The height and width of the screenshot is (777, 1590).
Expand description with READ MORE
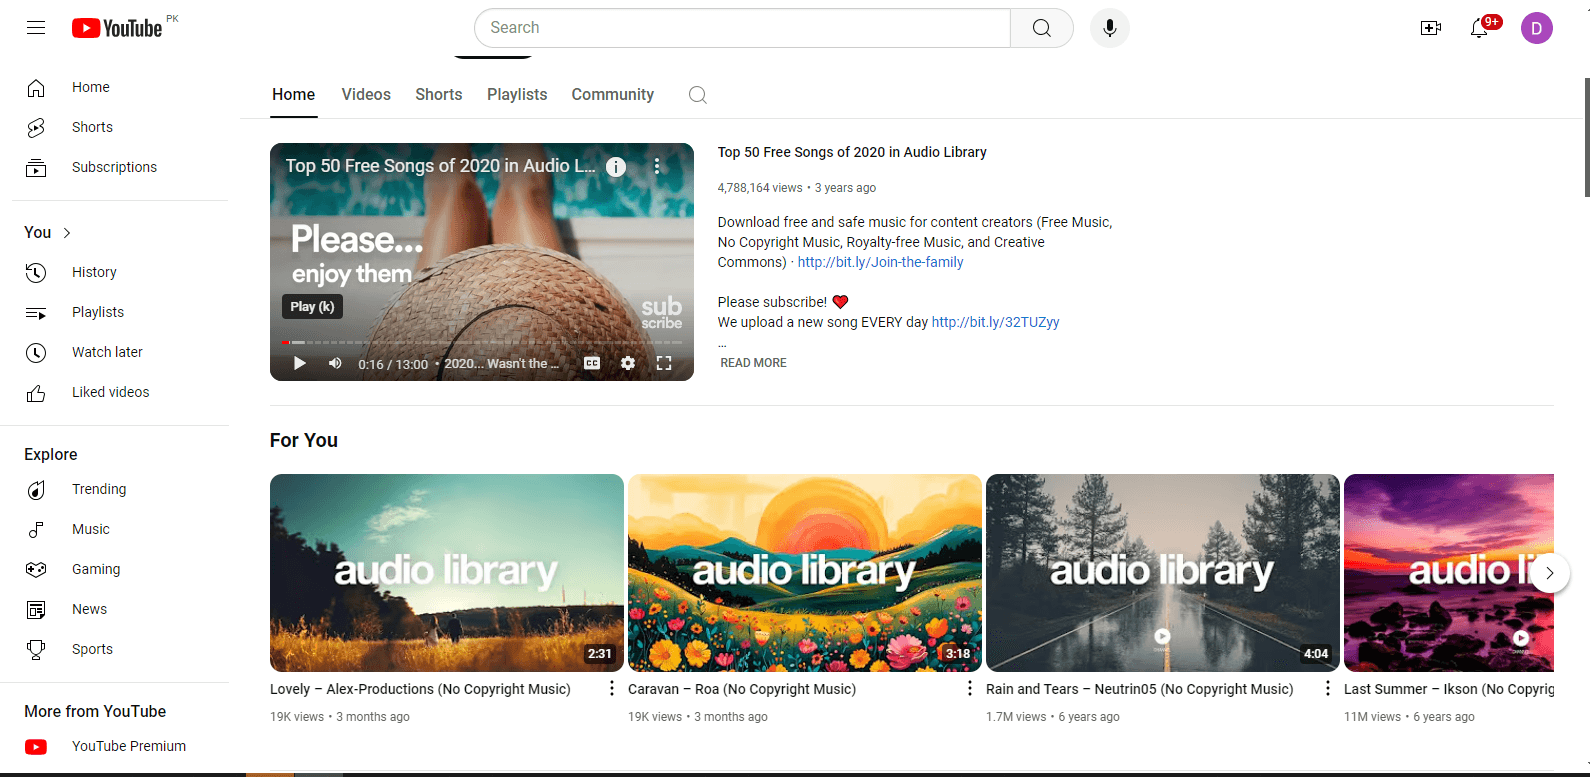(x=753, y=363)
